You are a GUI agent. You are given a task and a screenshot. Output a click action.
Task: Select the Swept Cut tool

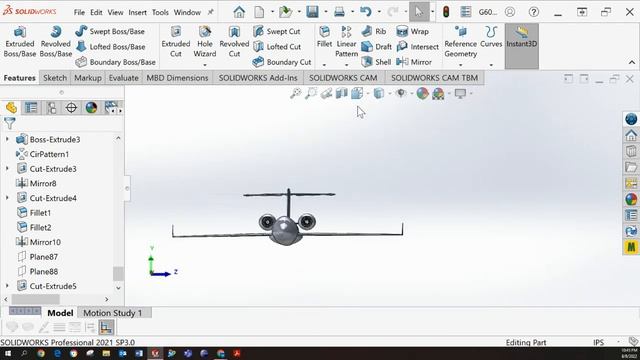[x=276, y=31]
